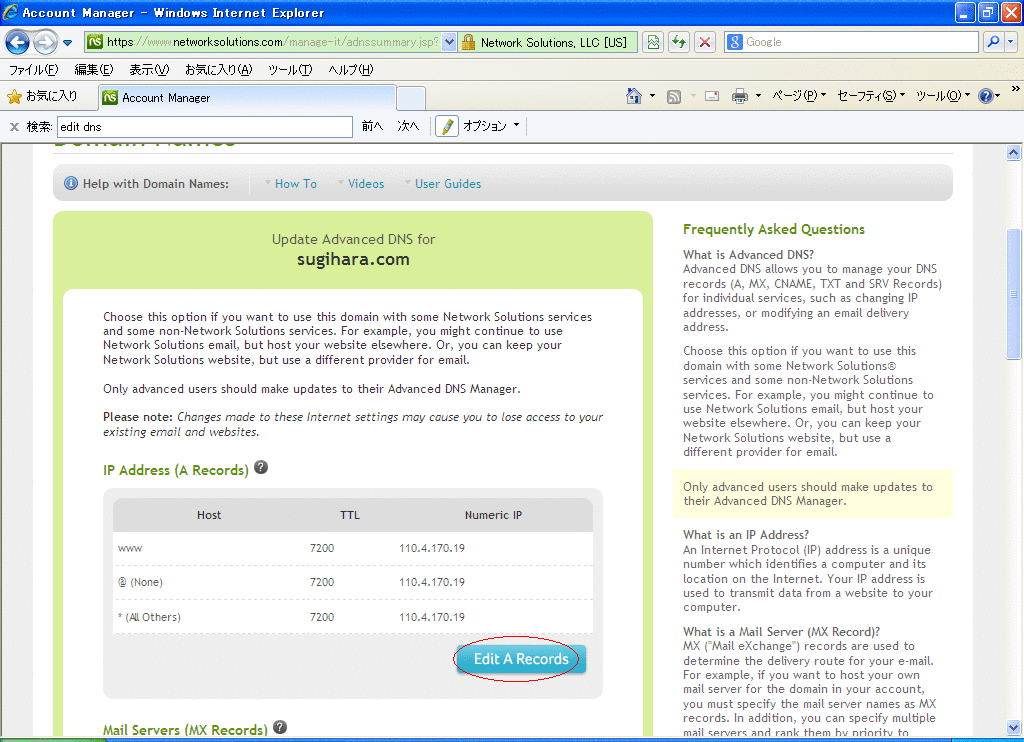Click the Read Mail envelope icon
Viewport: 1024px width, 742px height.
[712, 96]
